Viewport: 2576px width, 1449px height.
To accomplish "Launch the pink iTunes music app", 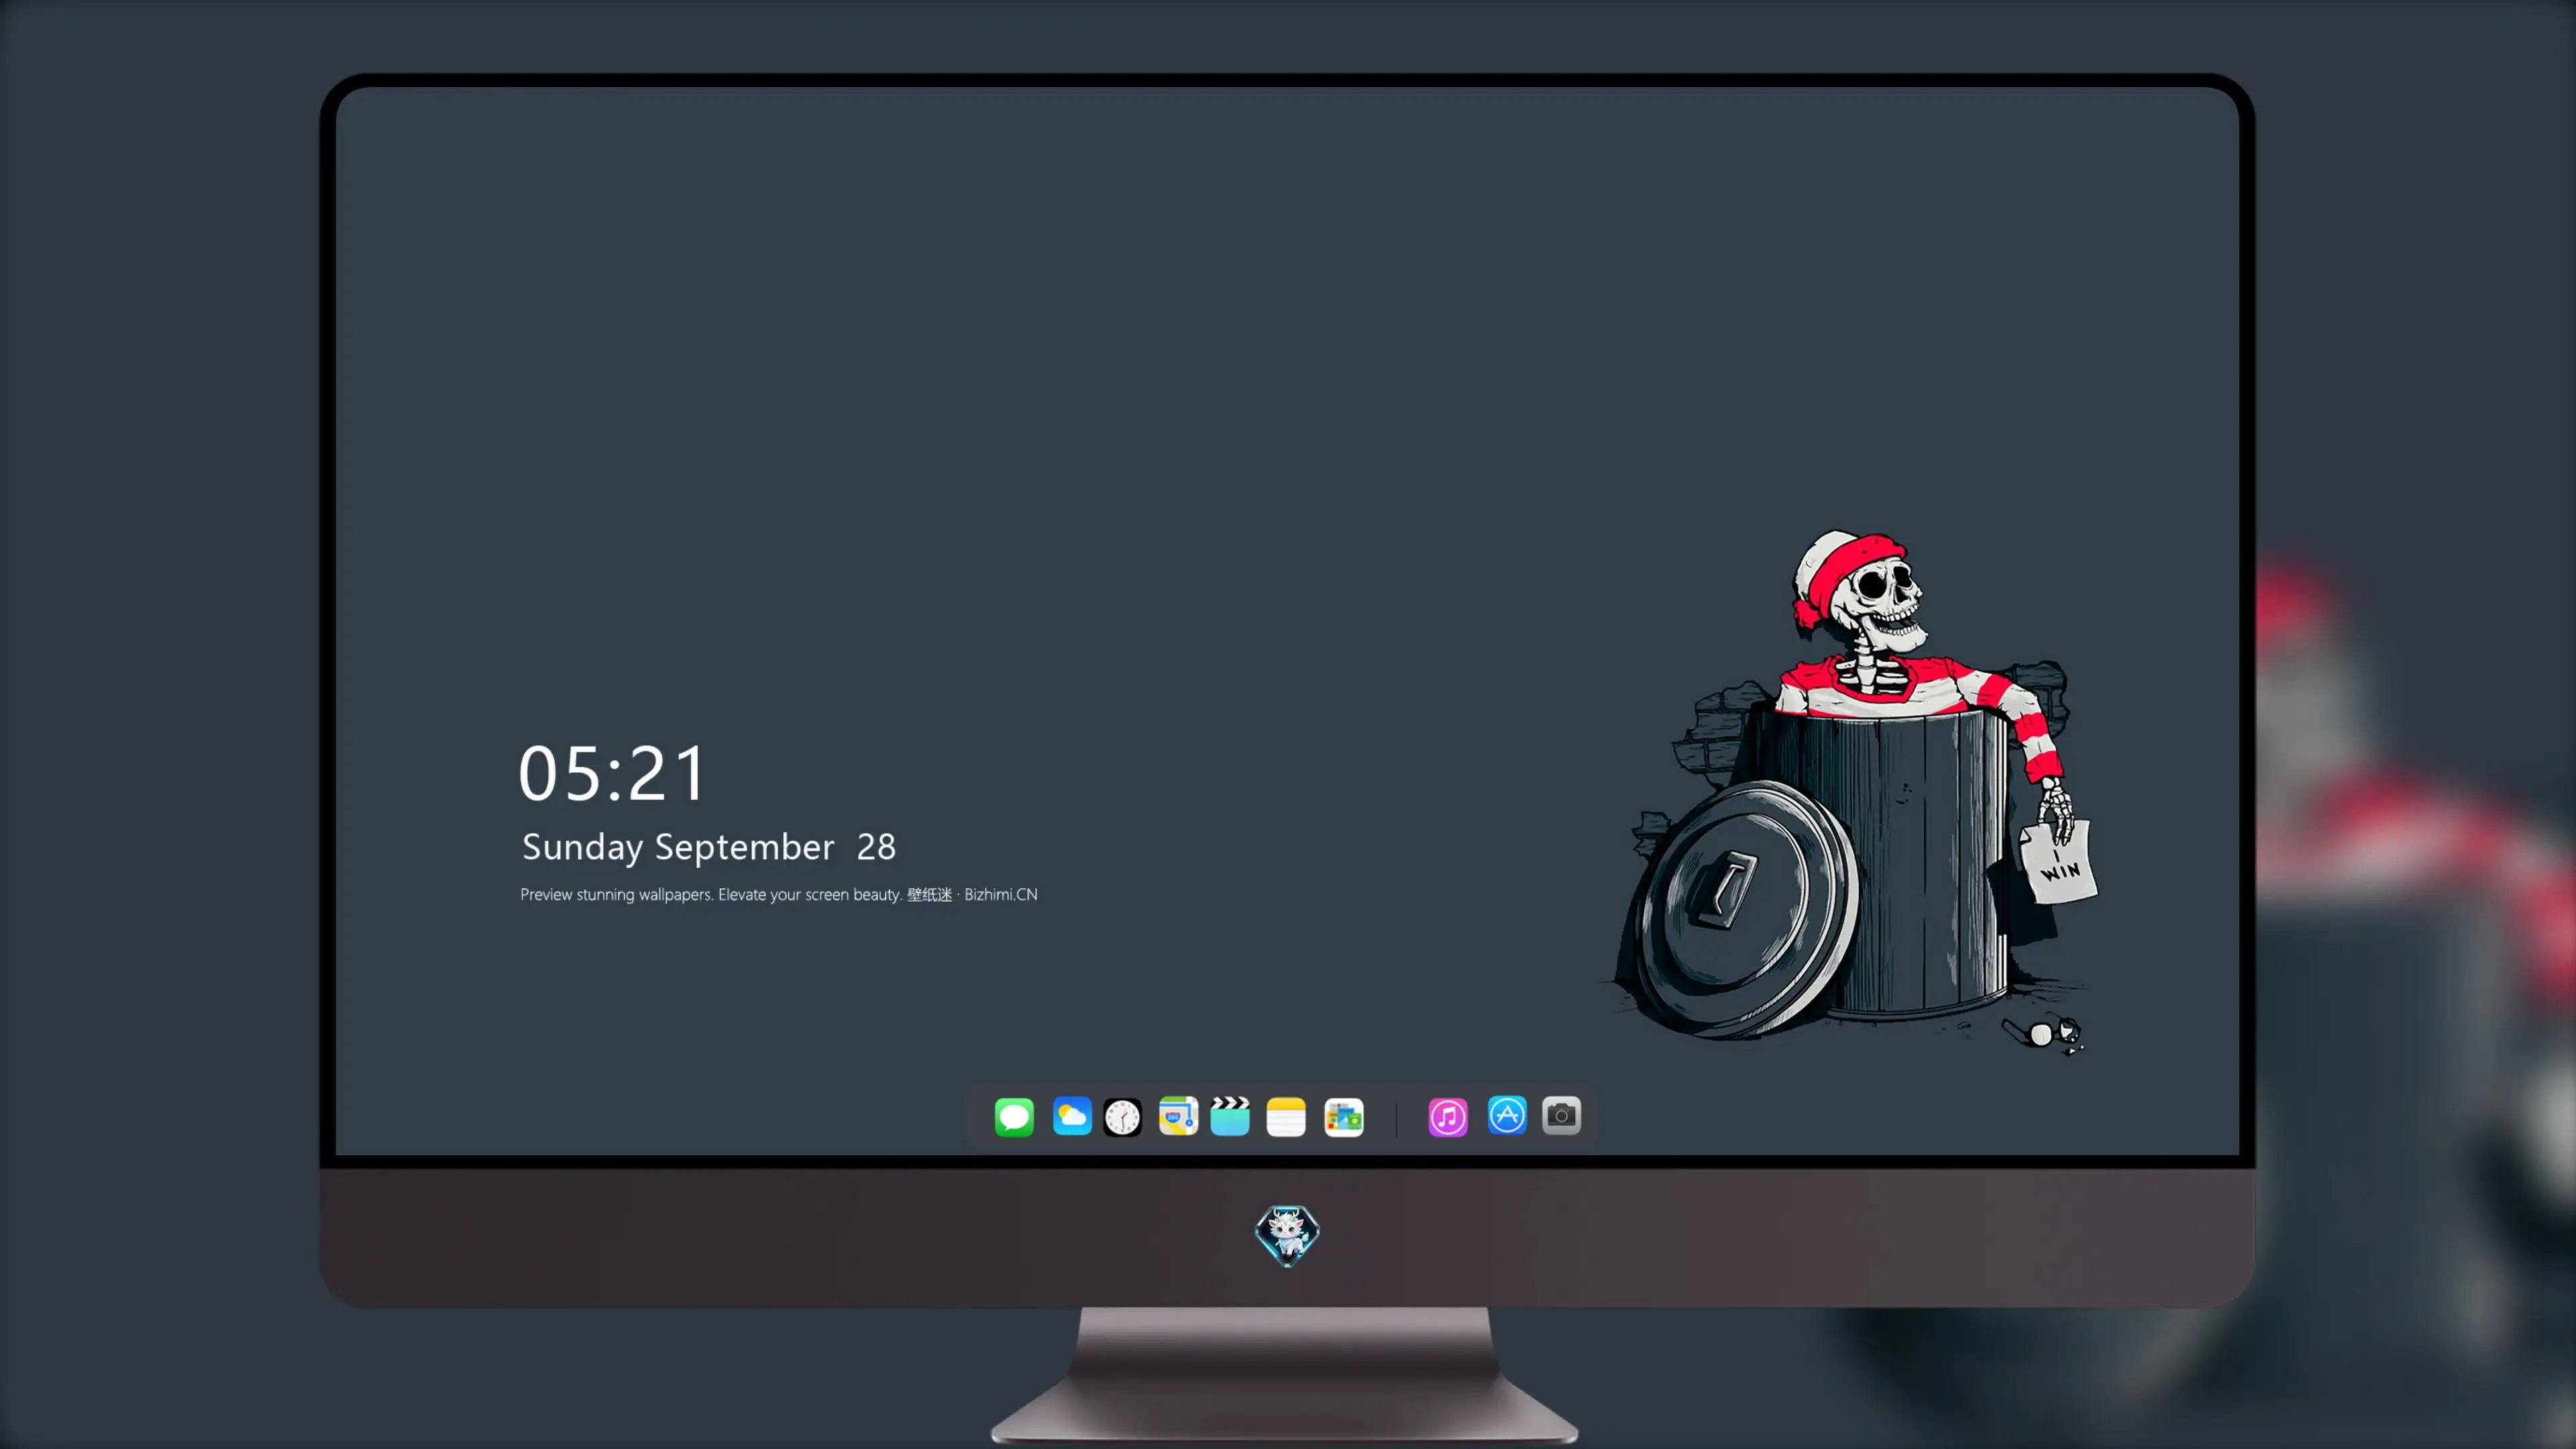I will pyautogui.click(x=1448, y=1117).
